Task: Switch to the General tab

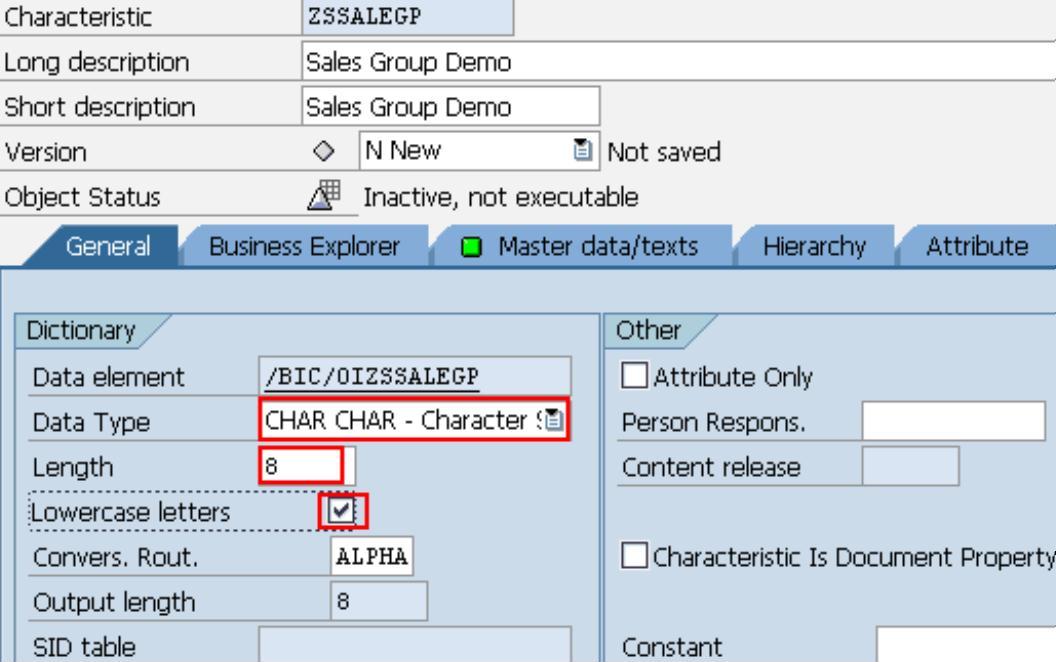Action: (x=108, y=246)
